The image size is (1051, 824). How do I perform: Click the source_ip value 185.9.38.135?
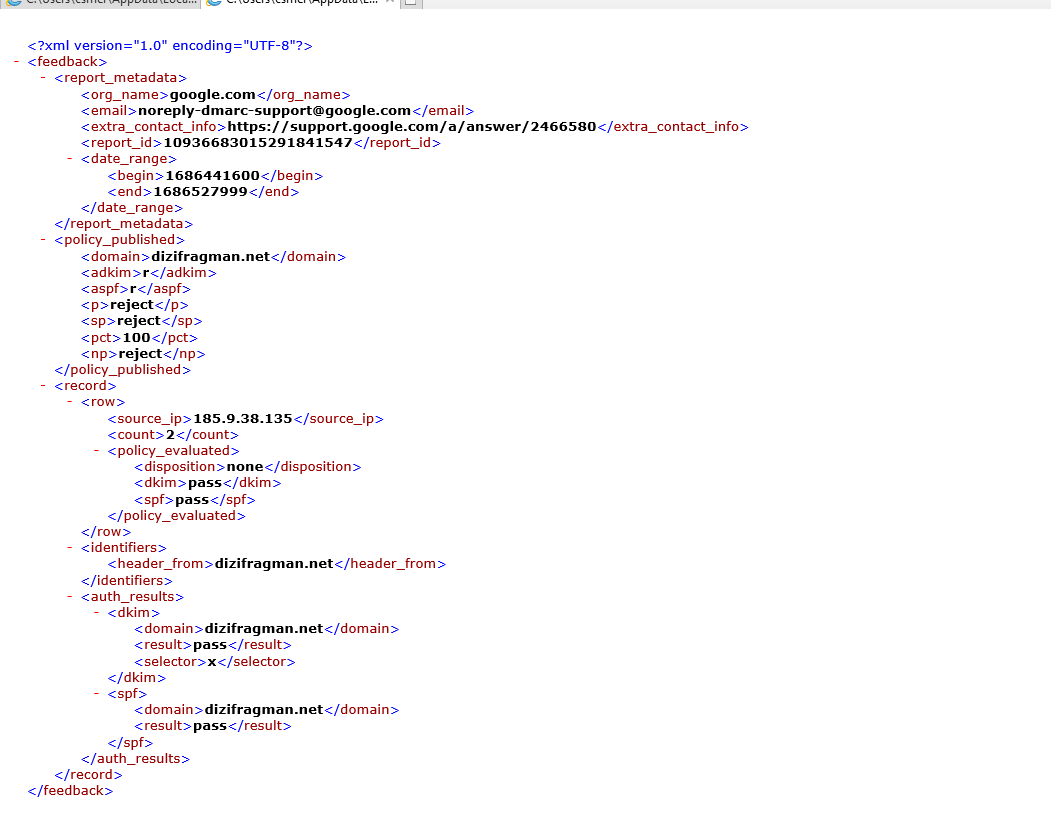coord(243,419)
